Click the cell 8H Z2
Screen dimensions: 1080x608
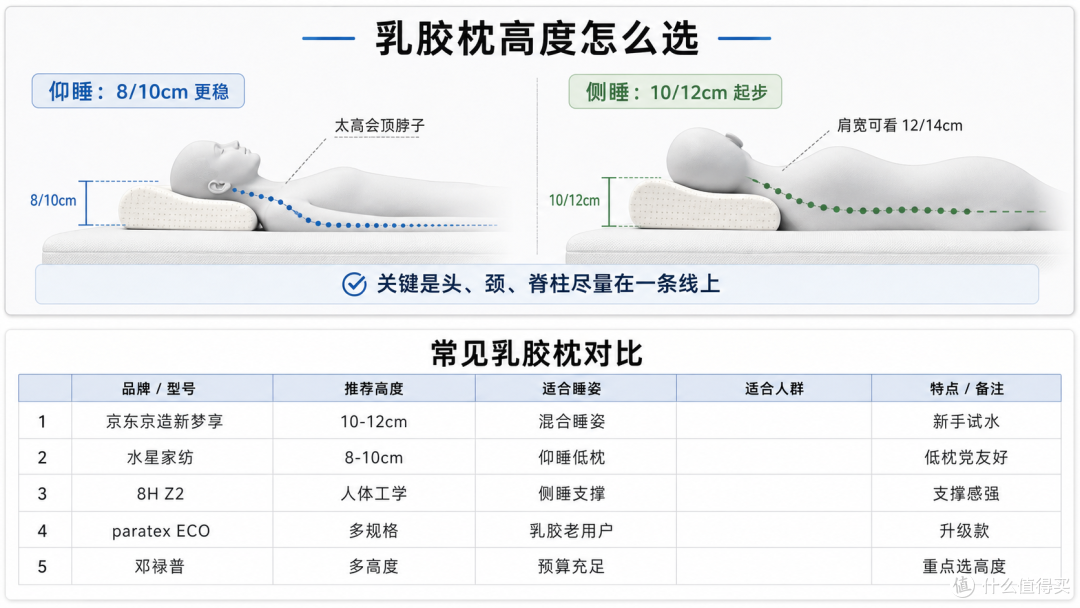(x=172, y=494)
